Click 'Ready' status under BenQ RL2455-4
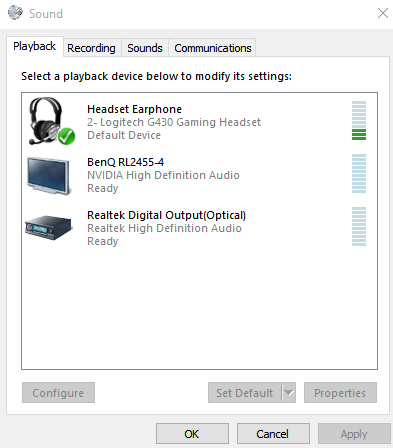The height and width of the screenshot is (448, 393). (103, 188)
